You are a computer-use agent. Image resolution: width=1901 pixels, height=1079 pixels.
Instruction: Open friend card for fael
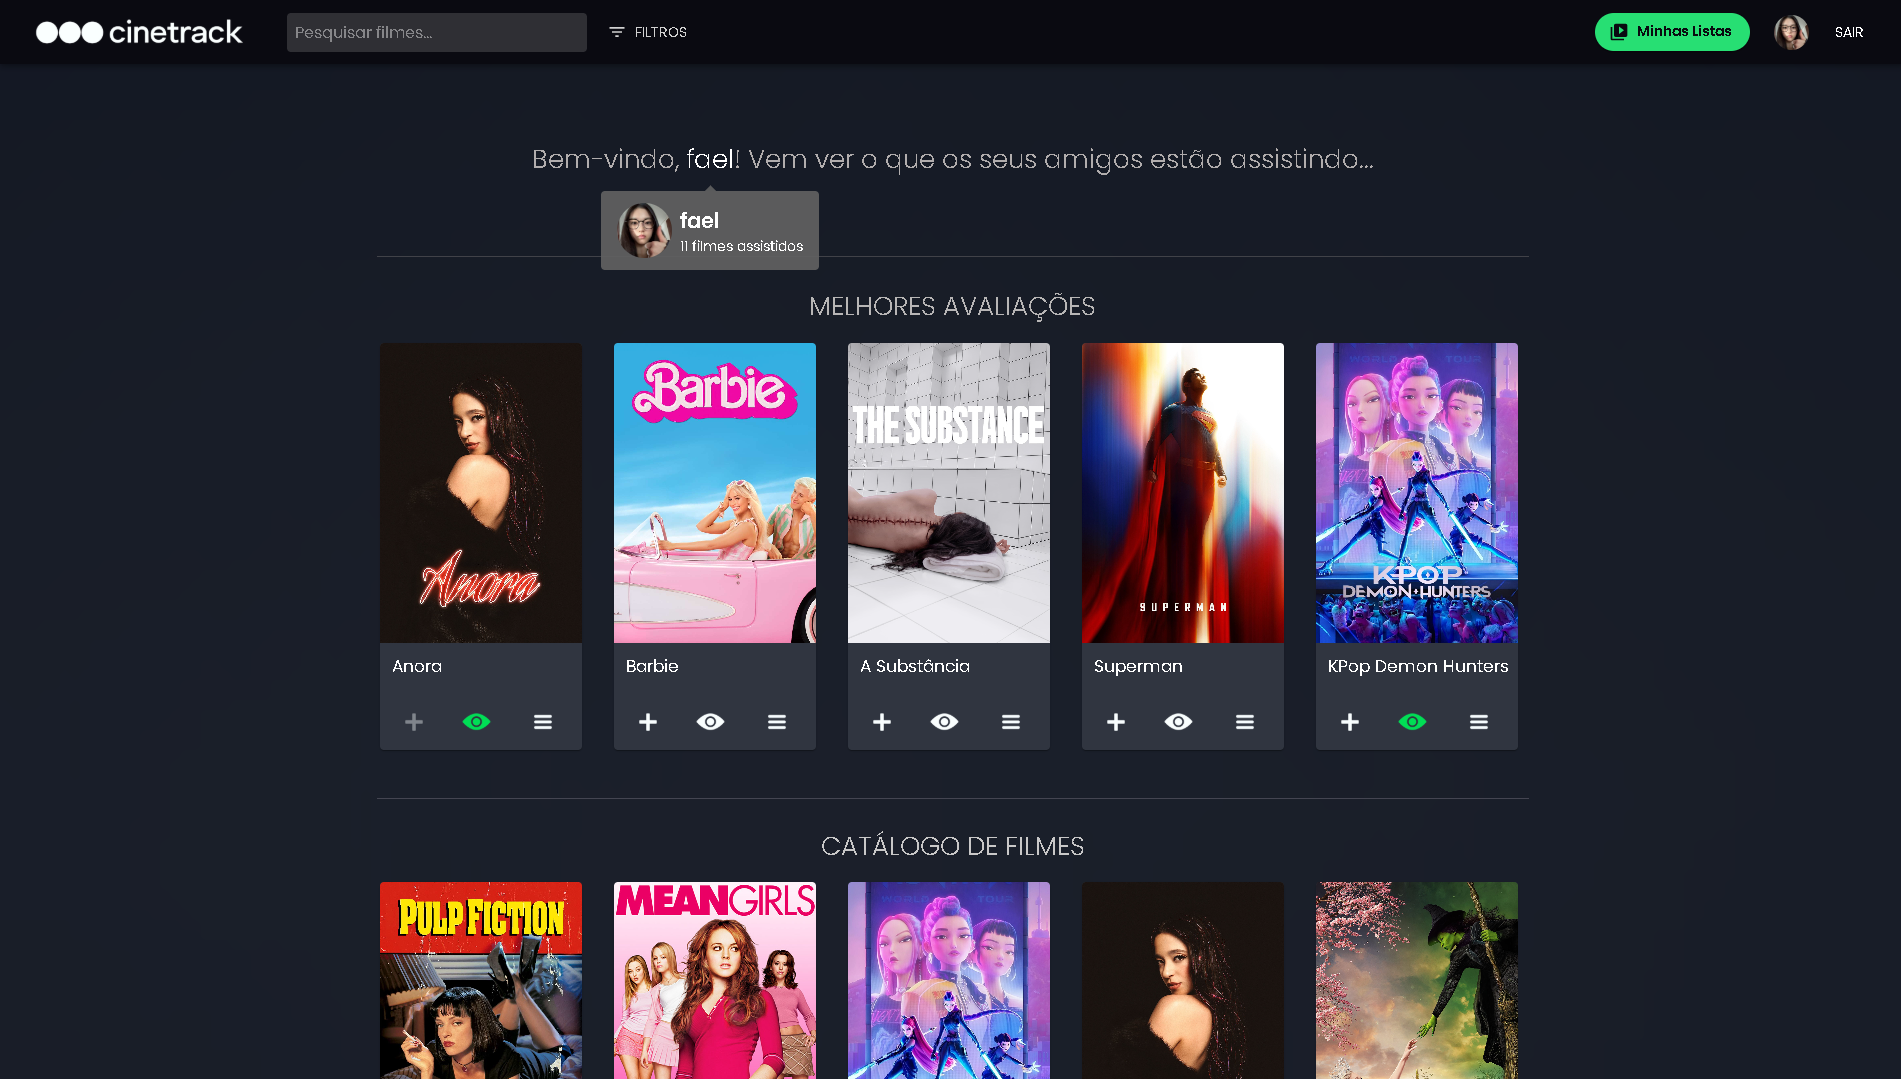coord(710,230)
